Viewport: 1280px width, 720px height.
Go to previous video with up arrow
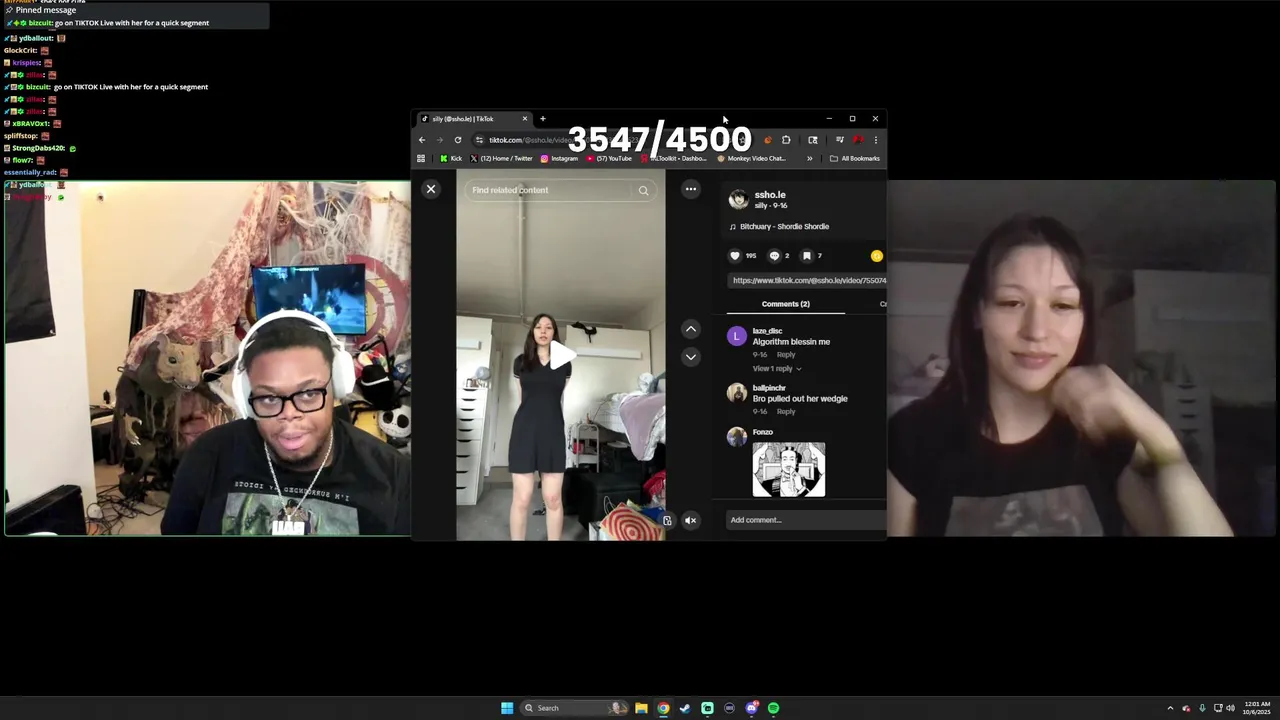(x=690, y=329)
